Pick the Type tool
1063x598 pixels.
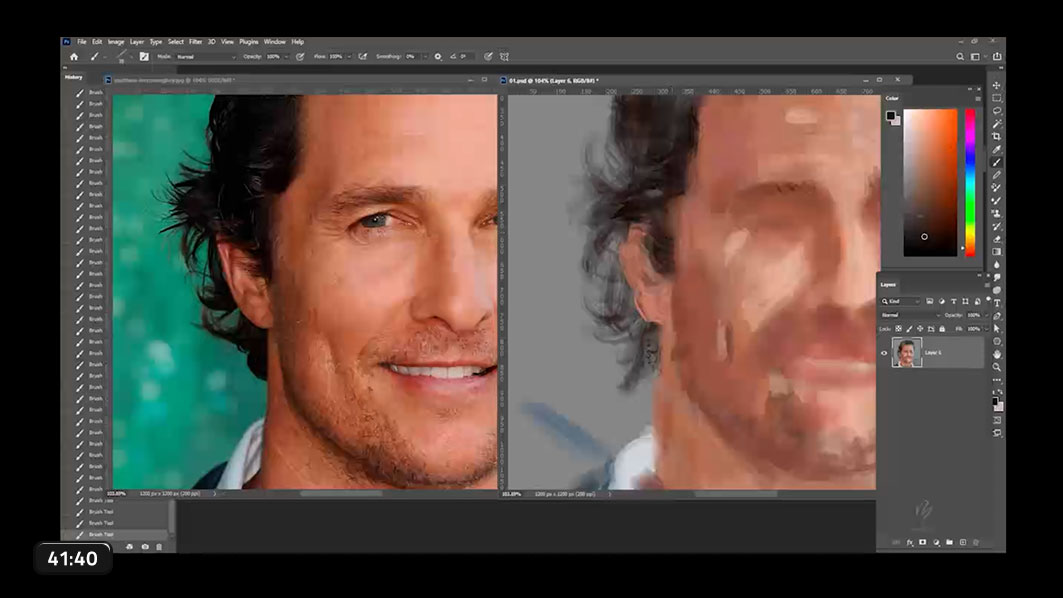pos(996,302)
